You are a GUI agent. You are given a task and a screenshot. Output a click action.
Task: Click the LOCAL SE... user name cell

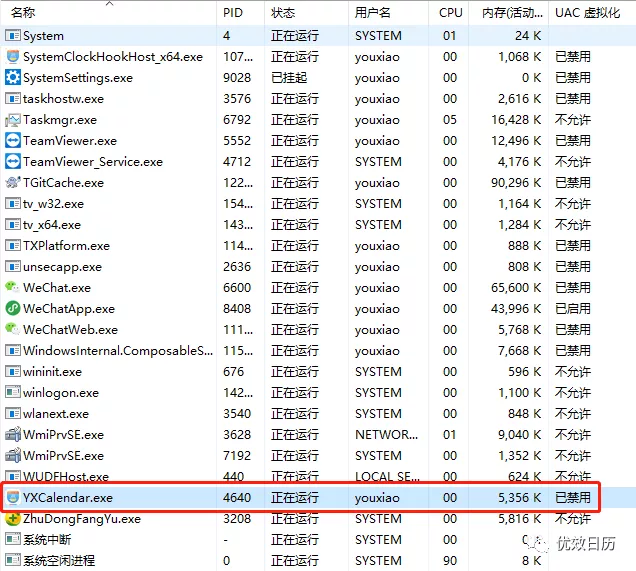coord(387,476)
